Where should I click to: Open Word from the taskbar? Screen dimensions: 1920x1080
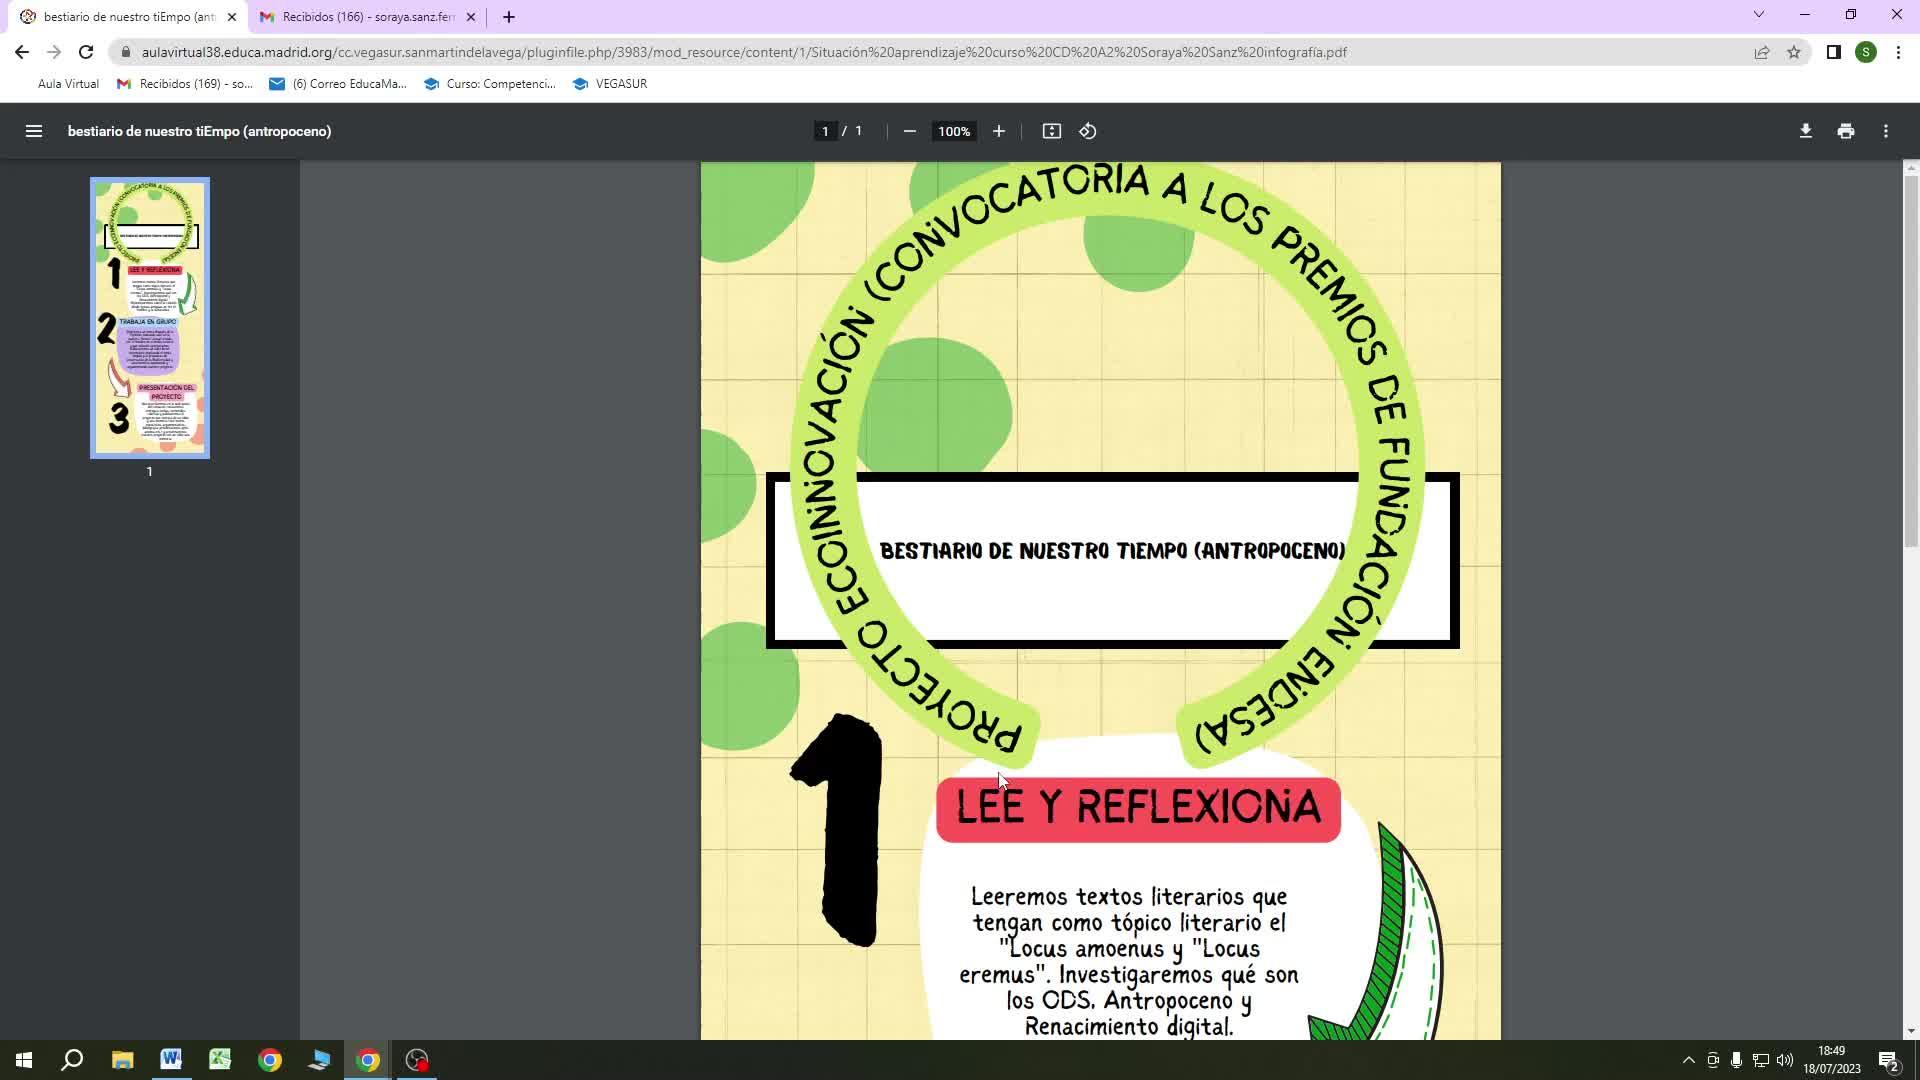pos(171,1060)
